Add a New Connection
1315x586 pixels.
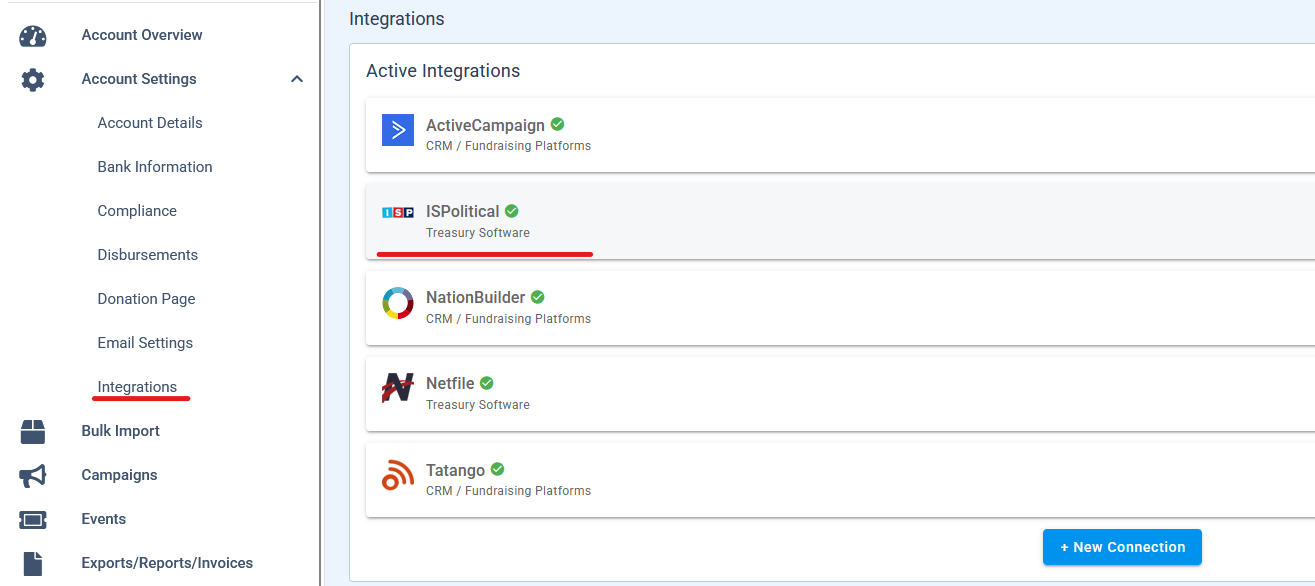point(1122,547)
